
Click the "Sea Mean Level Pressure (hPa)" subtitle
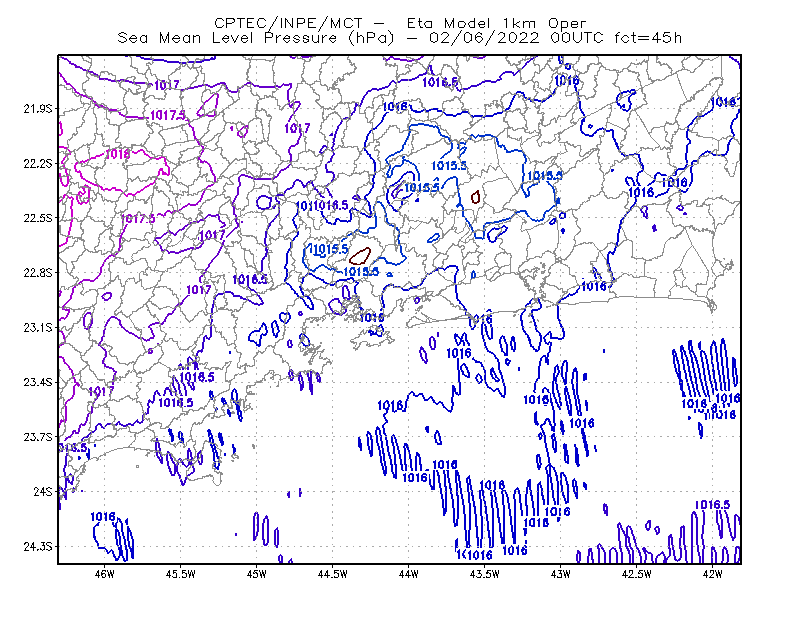256,38
